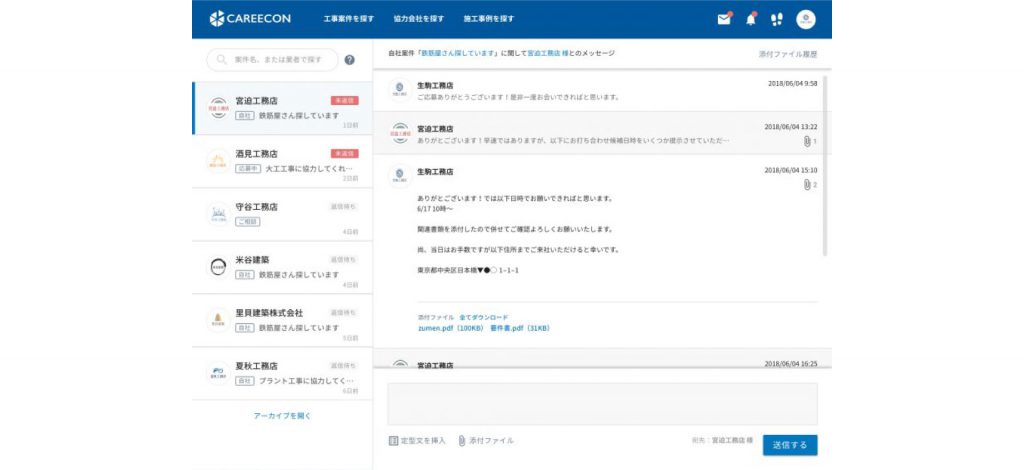Click 生駒工務店 avatar on 9:58 message
The width and height of the screenshot is (1024, 470).
(x=400, y=90)
